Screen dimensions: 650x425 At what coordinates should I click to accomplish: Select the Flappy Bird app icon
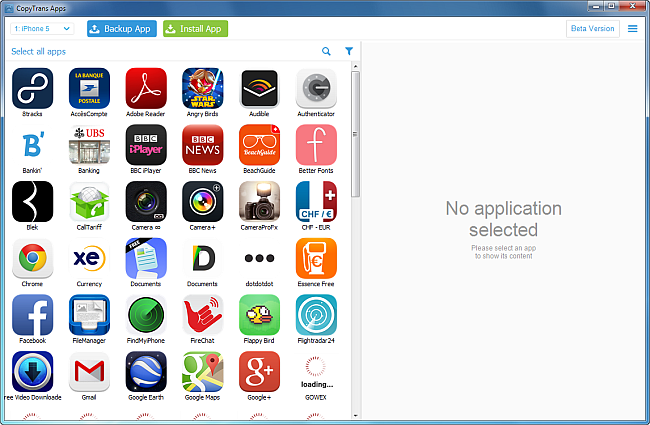pyautogui.click(x=259, y=315)
